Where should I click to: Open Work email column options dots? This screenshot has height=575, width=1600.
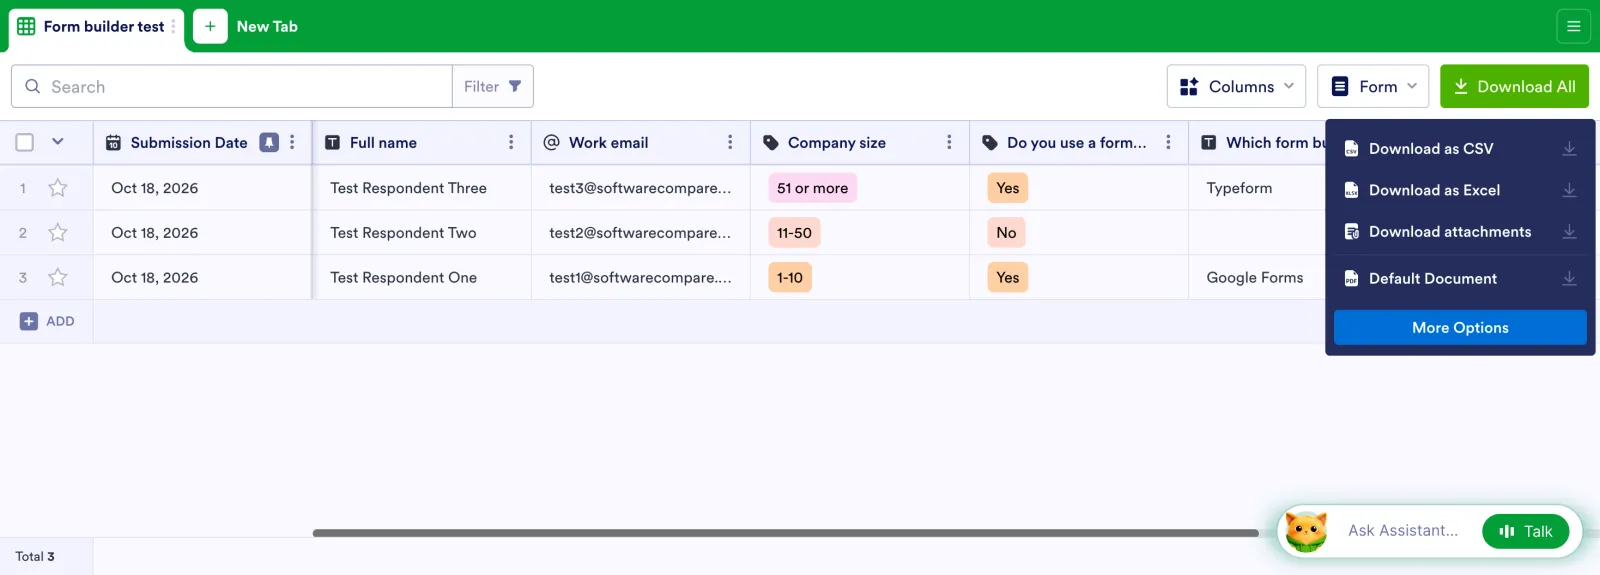click(x=730, y=142)
